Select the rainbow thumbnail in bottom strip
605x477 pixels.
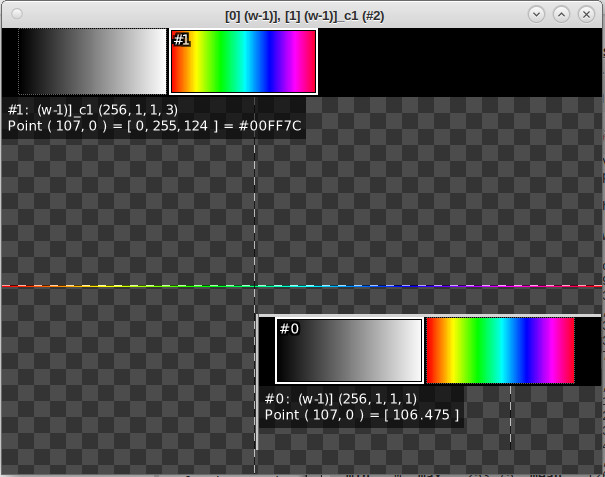pyautogui.click(x=500, y=351)
